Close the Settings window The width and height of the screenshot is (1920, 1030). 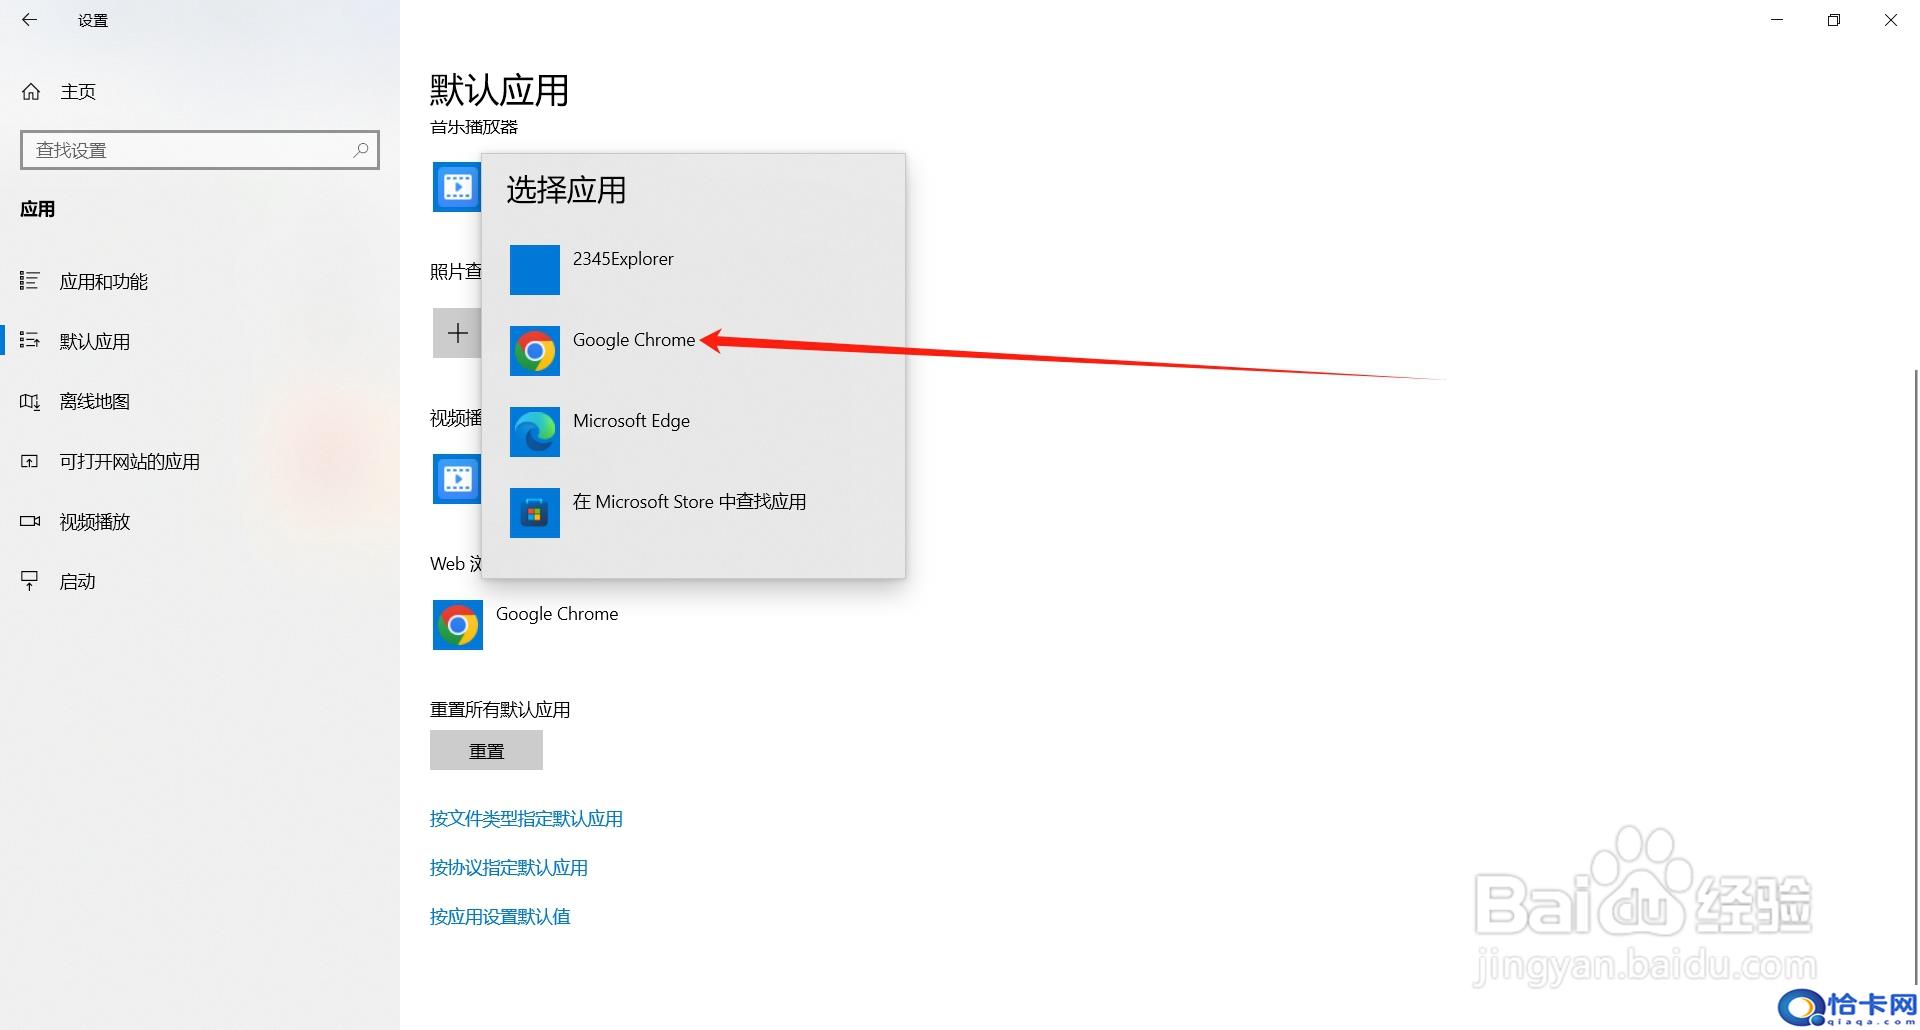tap(1891, 20)
